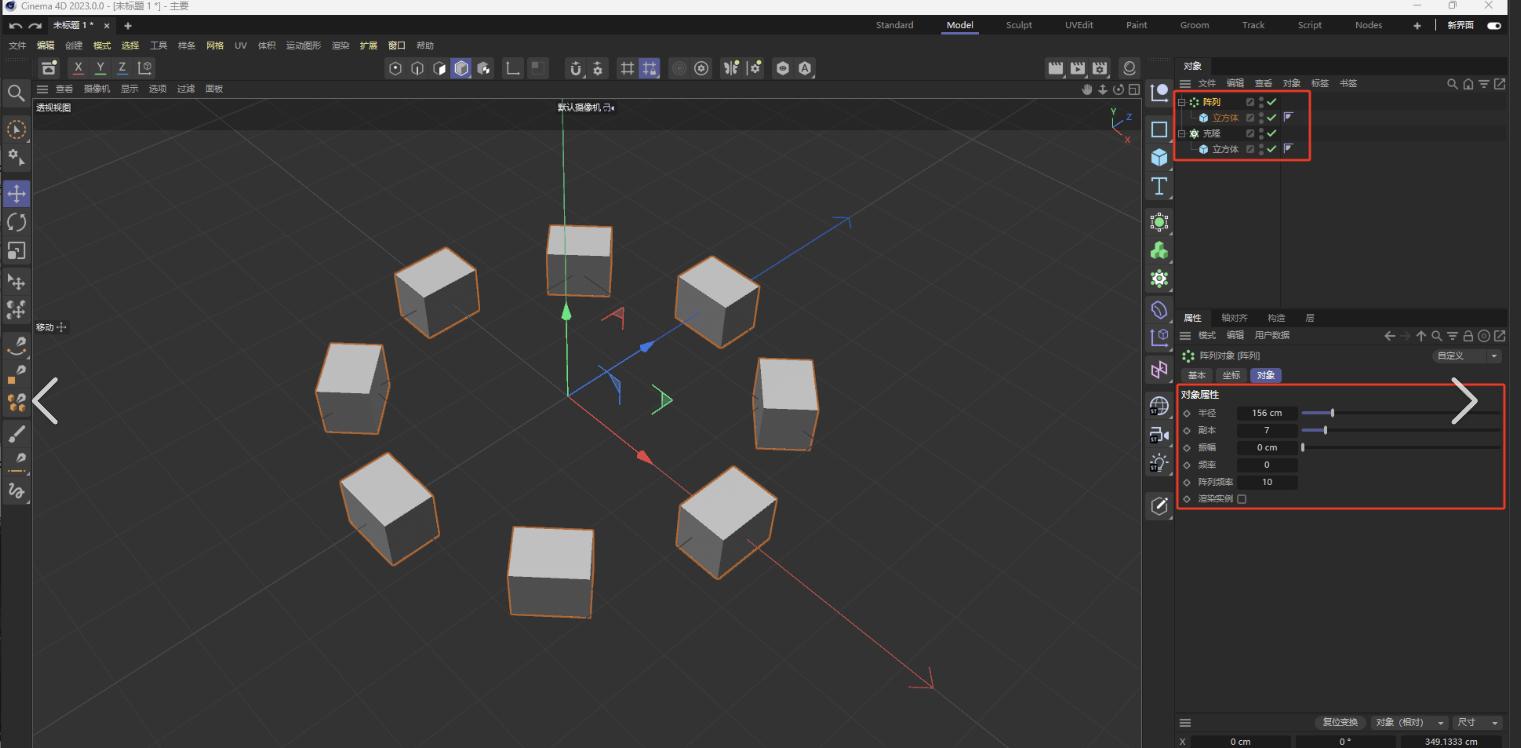1521x748 pixels.
Task: Click the Cloner gear icon in side palette
Action: pyautogui.click(x=1159, y=278)
